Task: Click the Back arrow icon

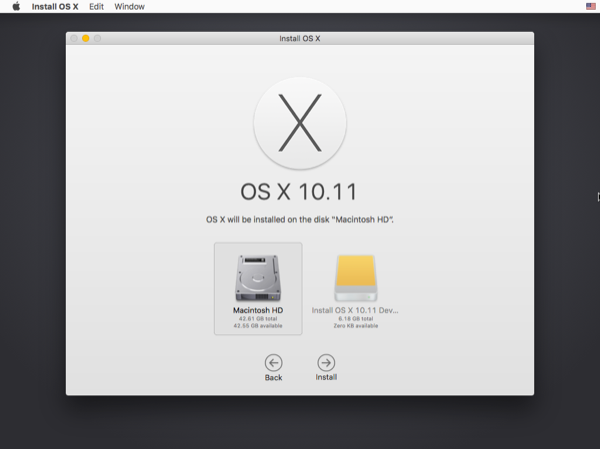Action: (273, 363)
